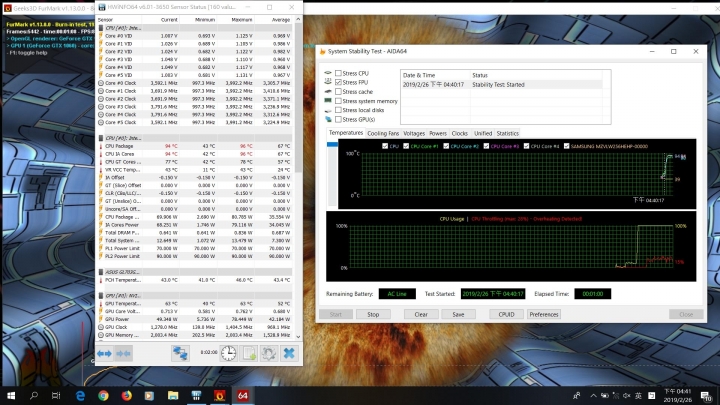The image size is (720, 405).
Task: Click the Clear button in AIDA64
Action: pyautogui.click(x=421, y=315)
